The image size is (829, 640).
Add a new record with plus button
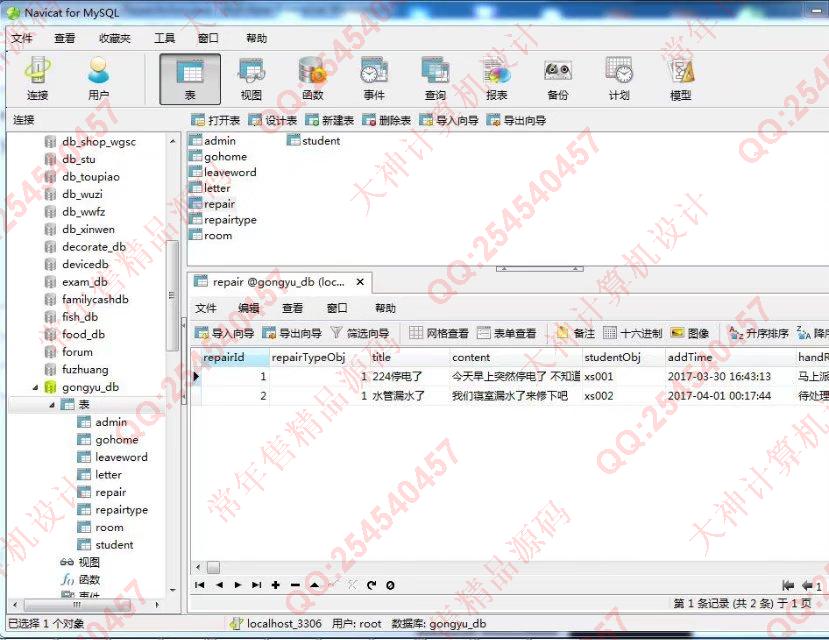pyautogui.click(x=275, y=585)
